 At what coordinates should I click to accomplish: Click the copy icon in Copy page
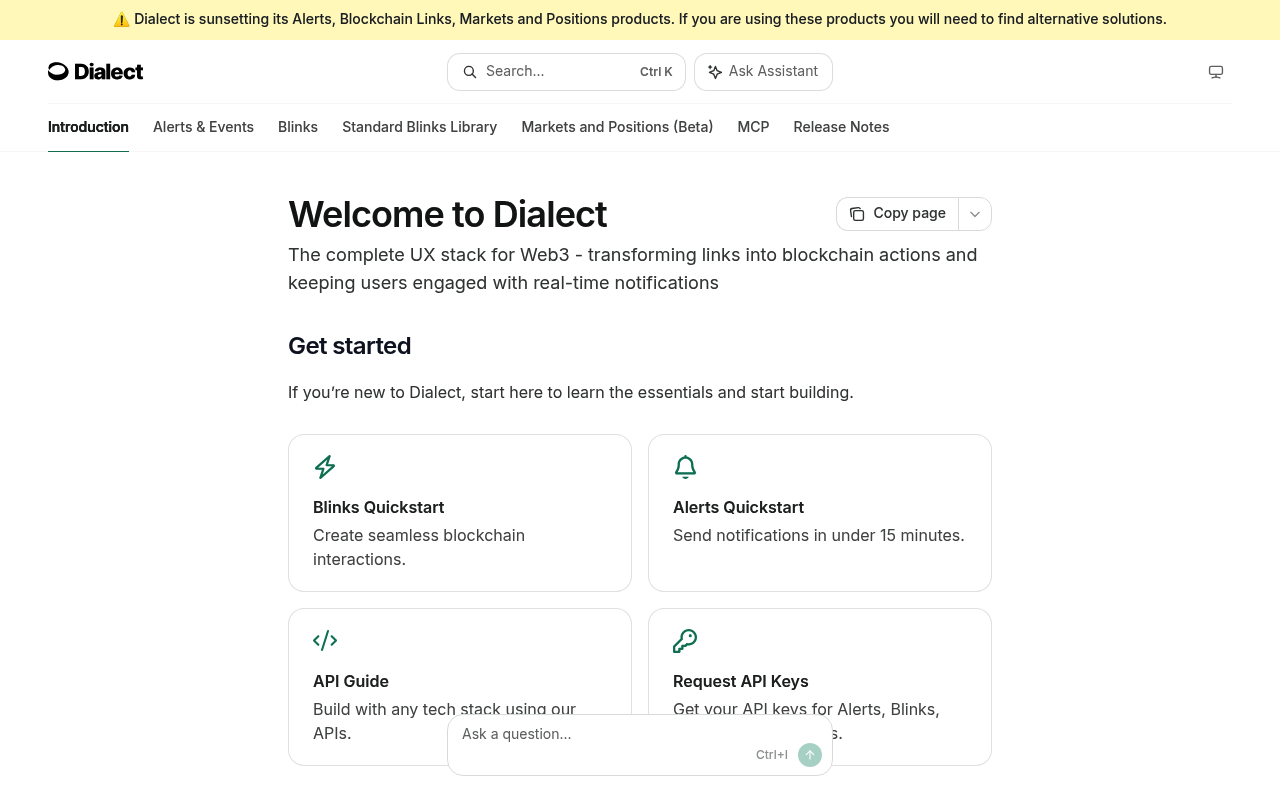point(857,214)
